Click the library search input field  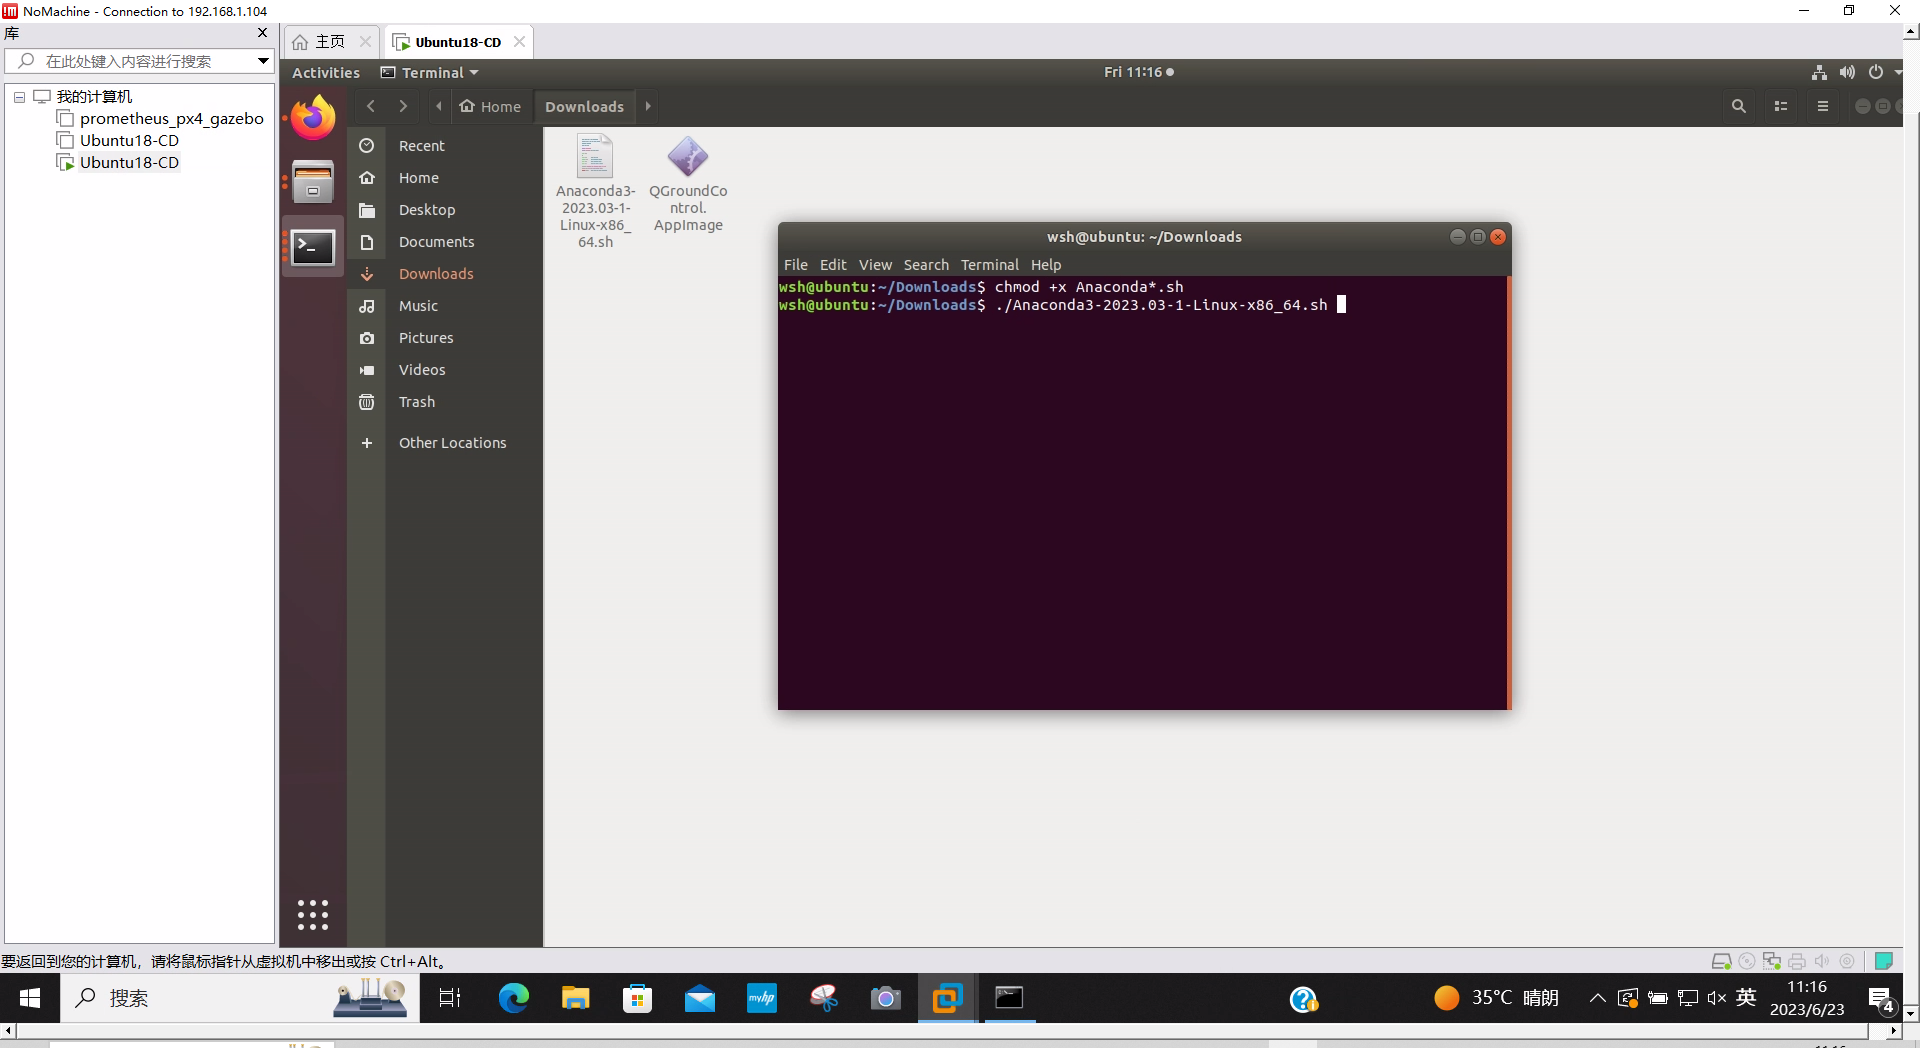pyautogui.click(x=130, y=61)
